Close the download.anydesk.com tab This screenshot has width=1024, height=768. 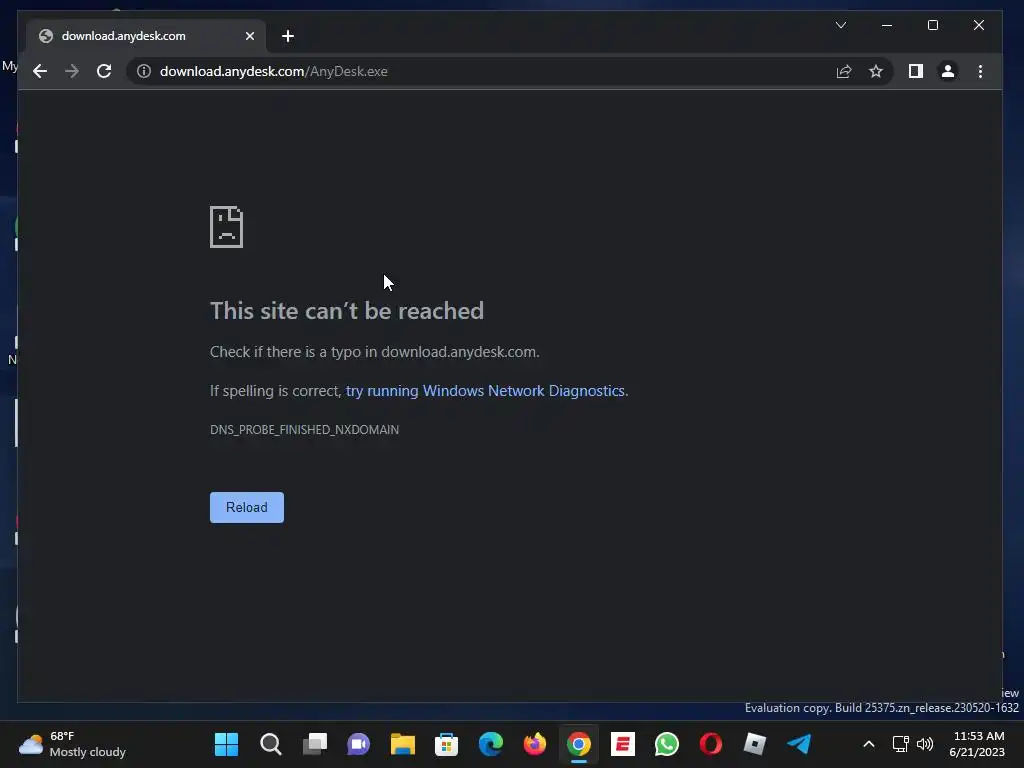[x=249, y=36]
